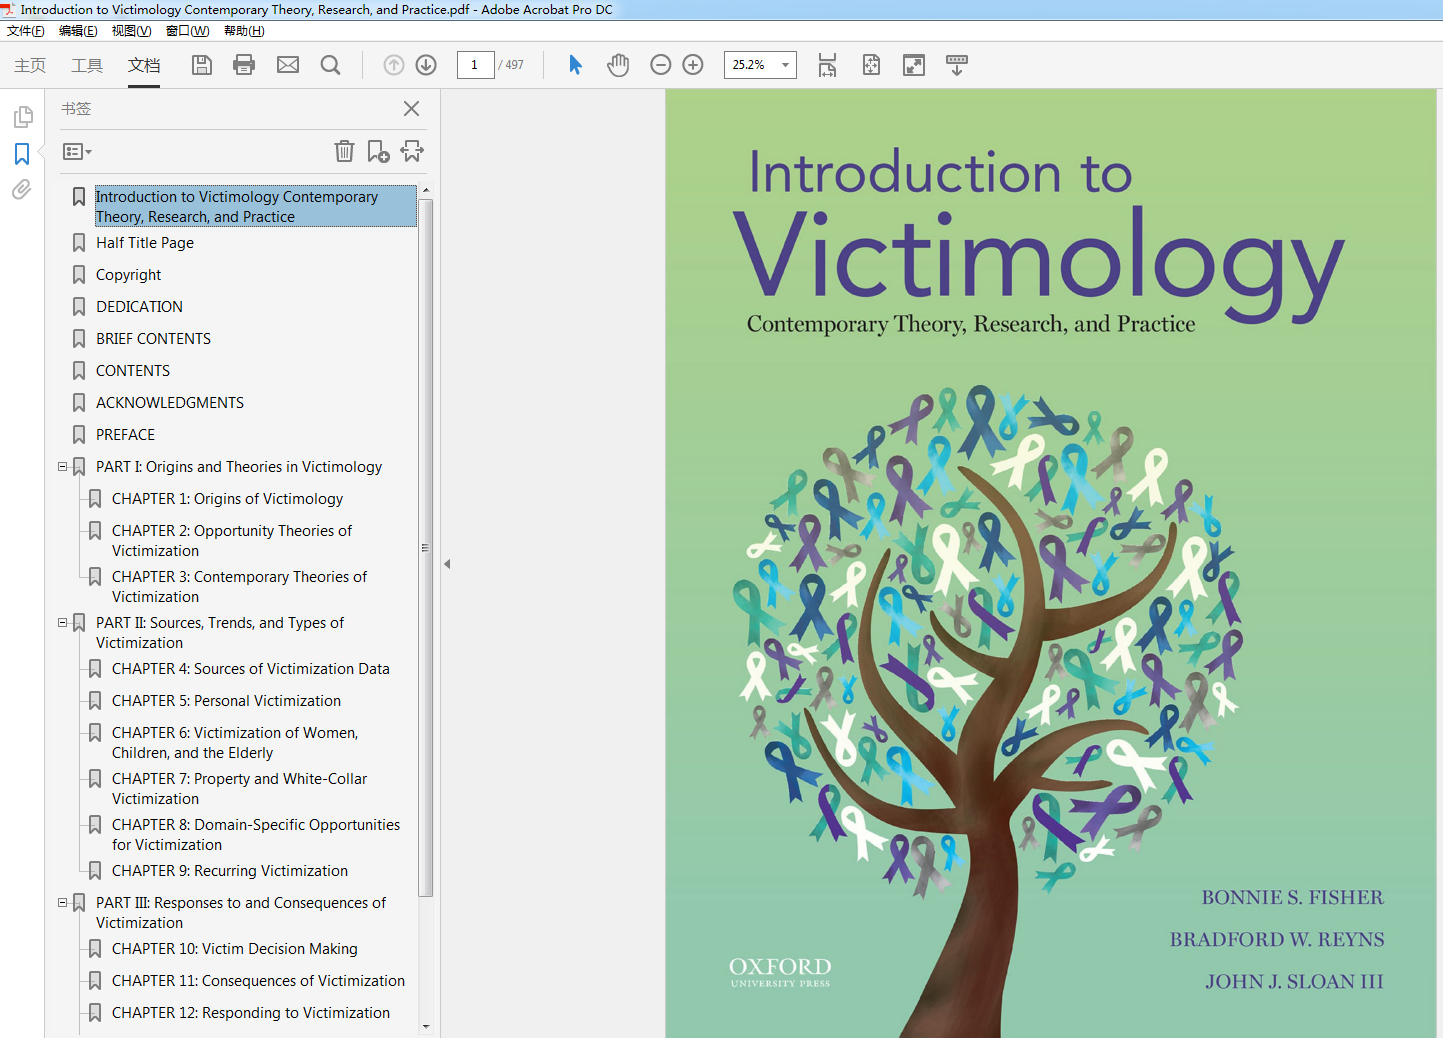Select PART I: Origins and Theories bookmark
The width and height of the screenshot is (1443, 1038).
pyautogui.click(x=239, y=467)
